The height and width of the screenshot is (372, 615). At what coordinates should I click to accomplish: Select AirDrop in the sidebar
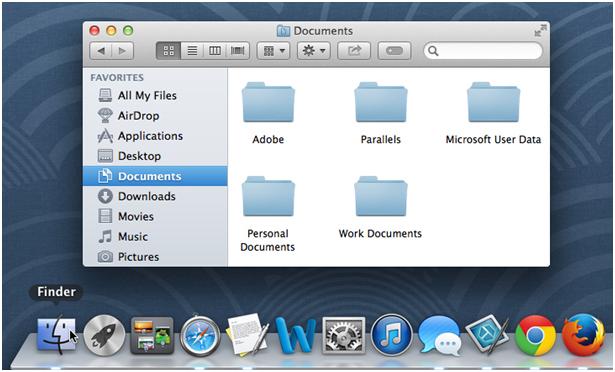point(155,116)
